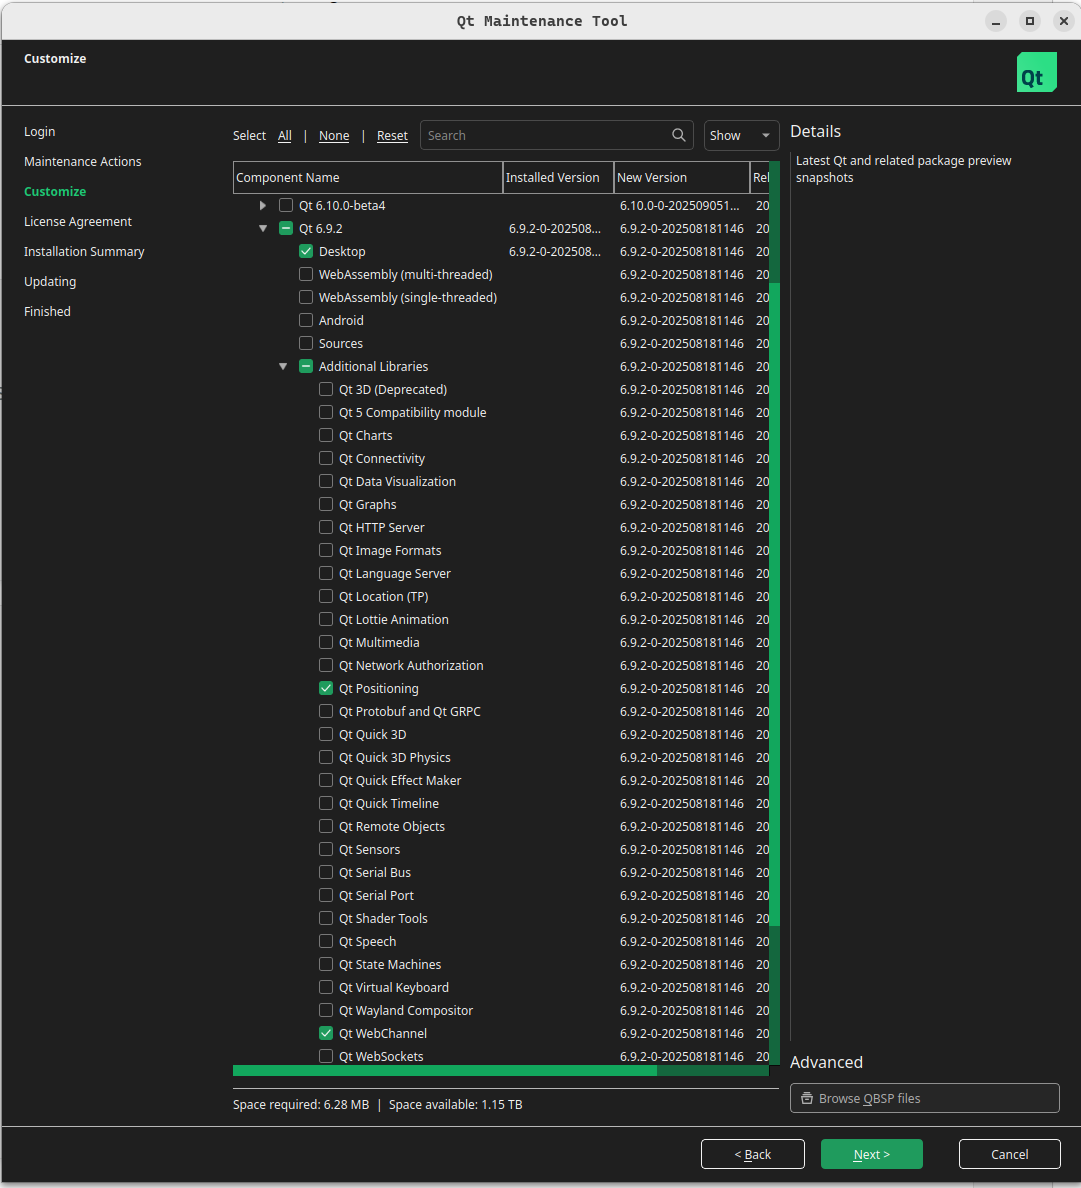Click the Installed Version column header
This screenshot has height=1188, width=1081.
[558, 177]
